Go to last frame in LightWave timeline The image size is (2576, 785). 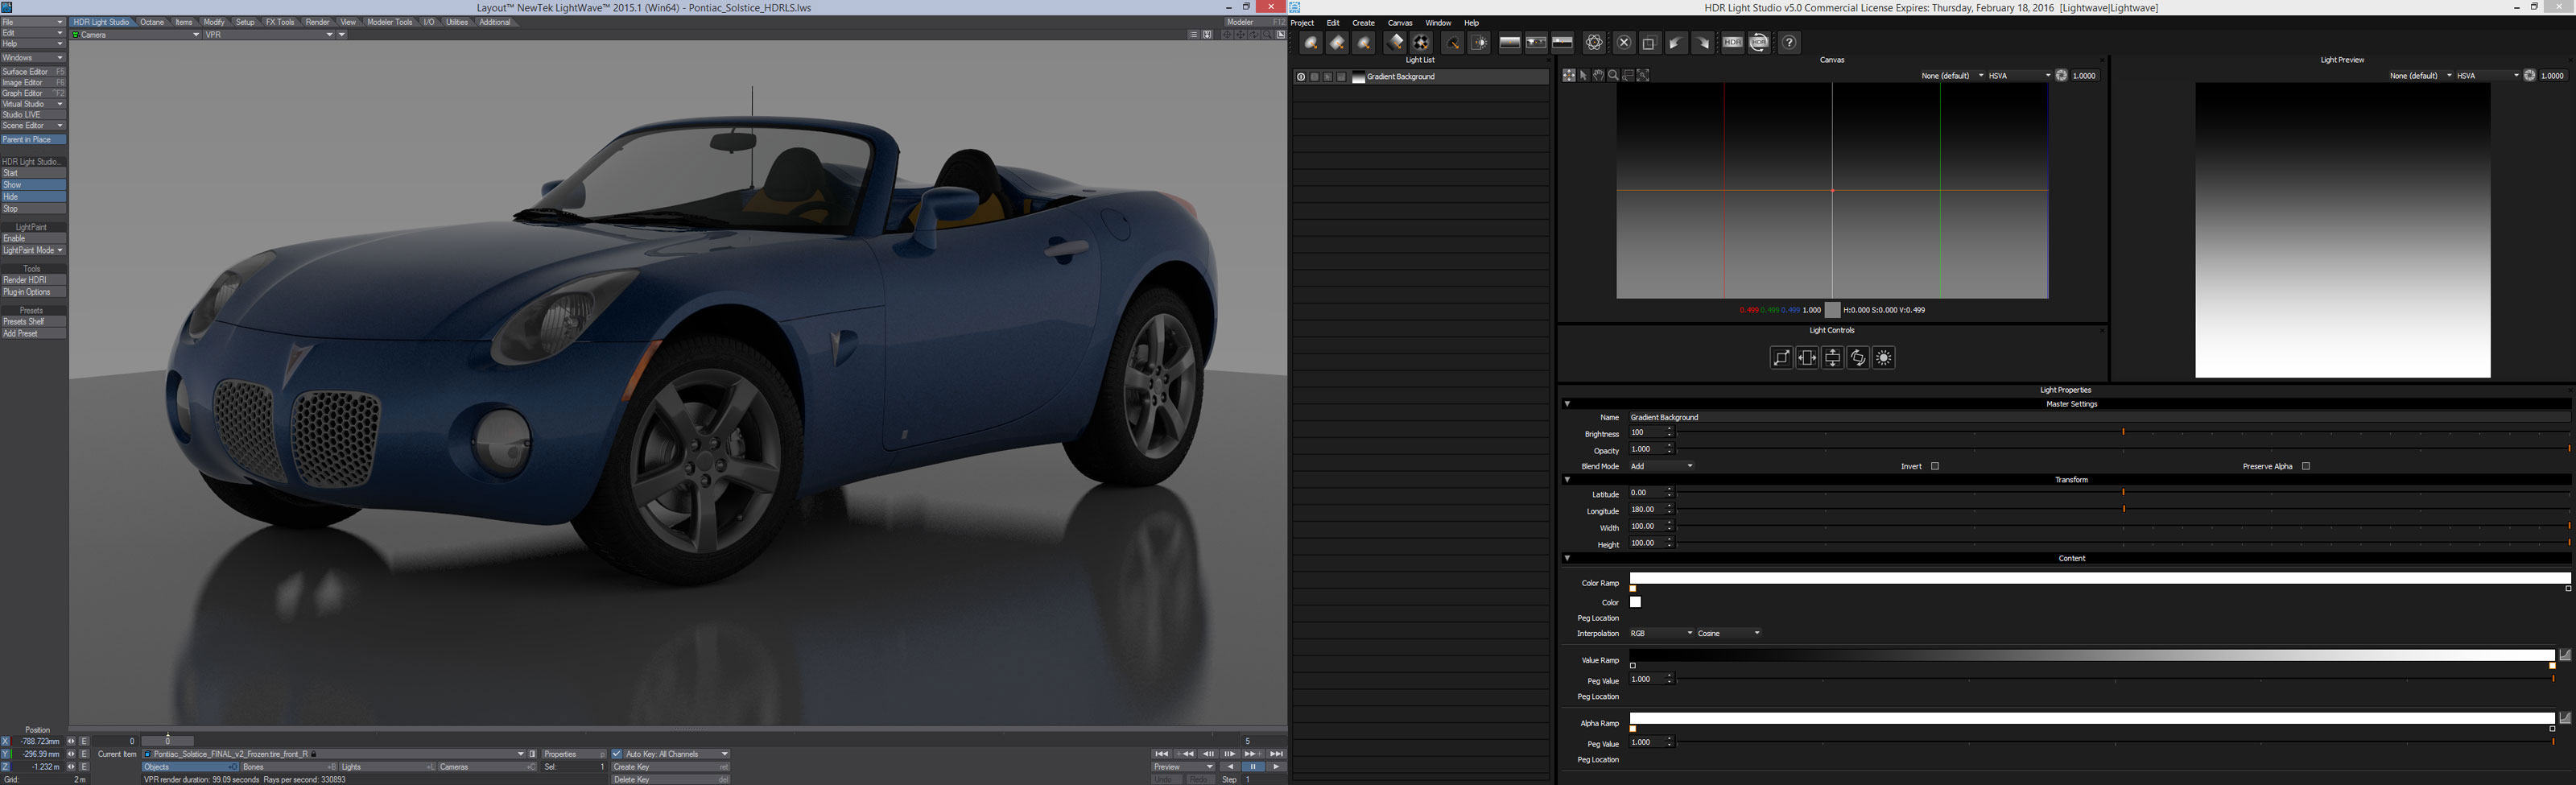pyautogui.click(x=1276, y=754)
